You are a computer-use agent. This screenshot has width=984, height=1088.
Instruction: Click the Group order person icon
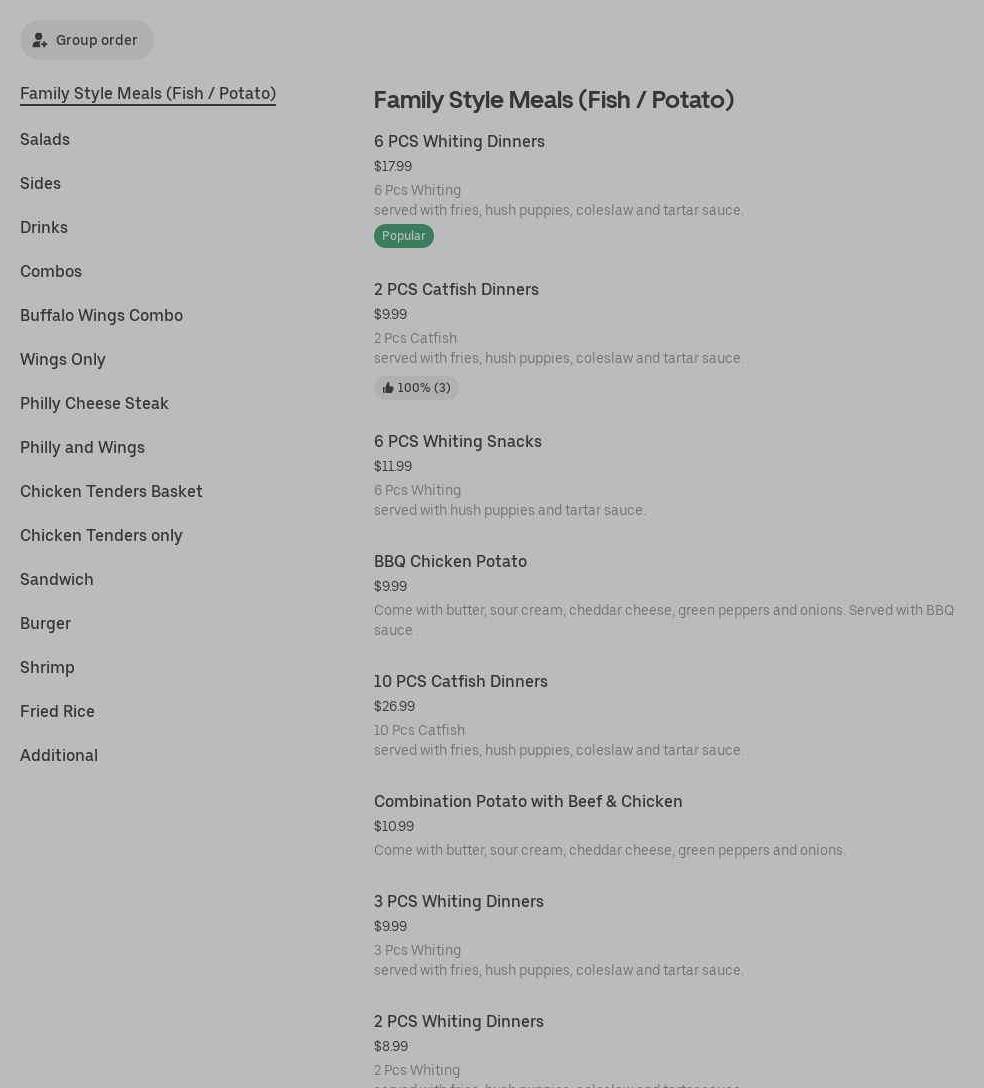coord(40,41)
